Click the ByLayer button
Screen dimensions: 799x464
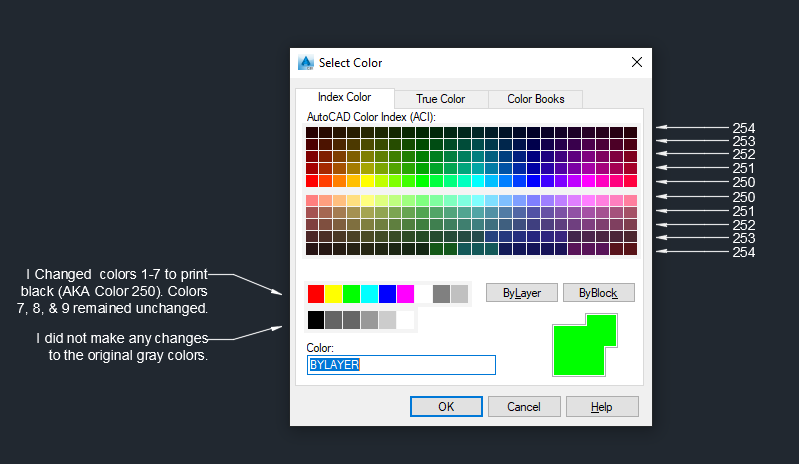(522, 293)
